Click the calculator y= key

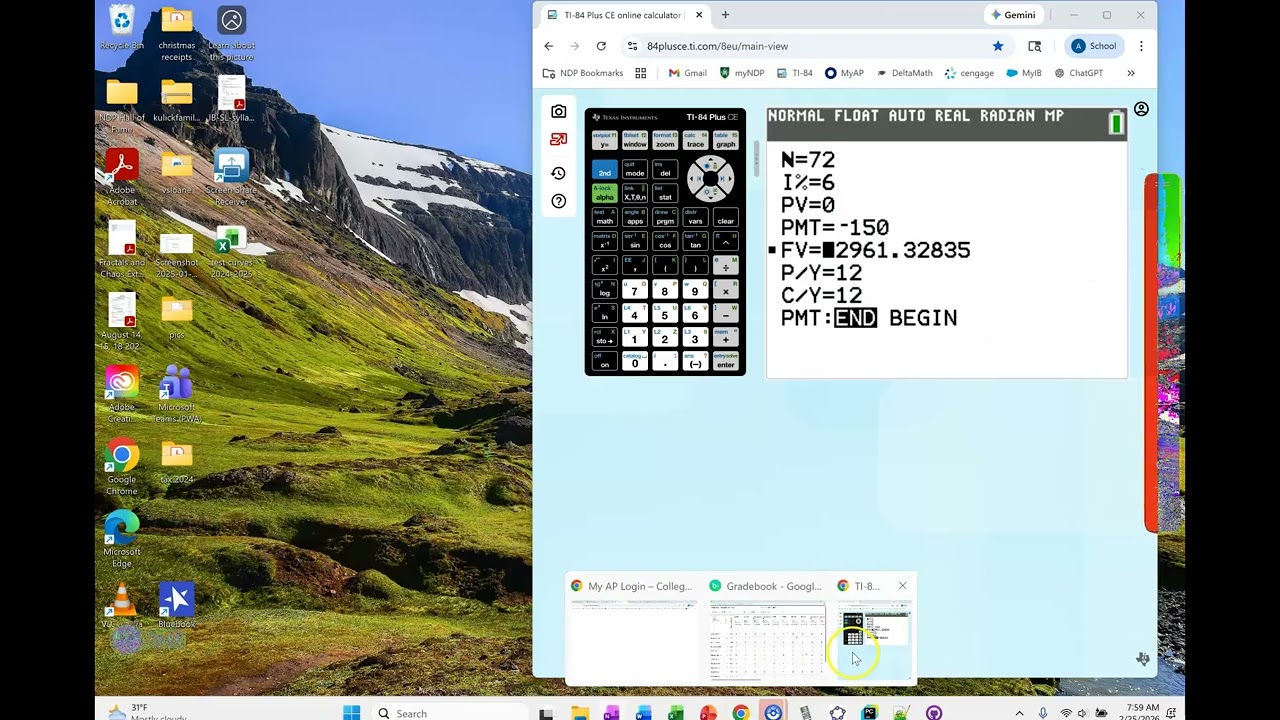[604, 141]
